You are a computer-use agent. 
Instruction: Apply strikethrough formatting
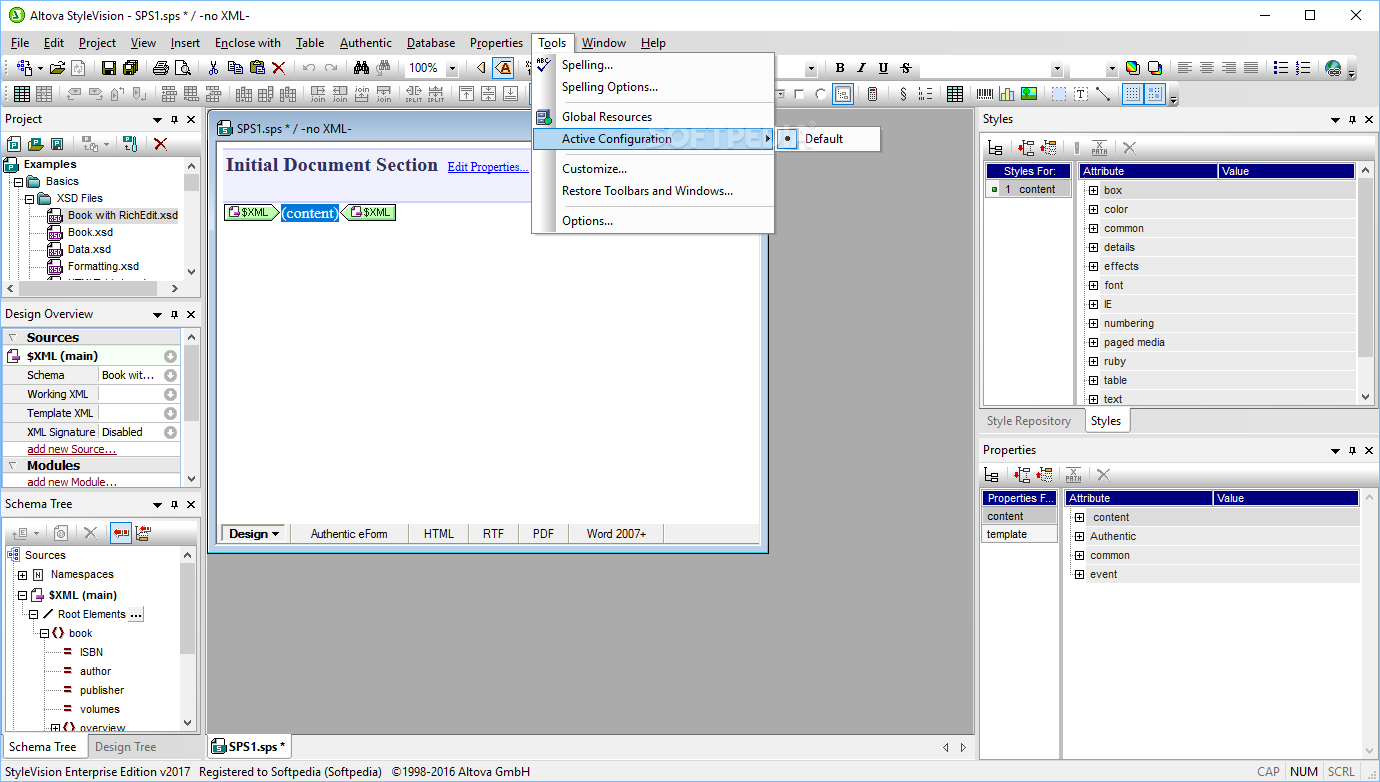pos(906,68)
